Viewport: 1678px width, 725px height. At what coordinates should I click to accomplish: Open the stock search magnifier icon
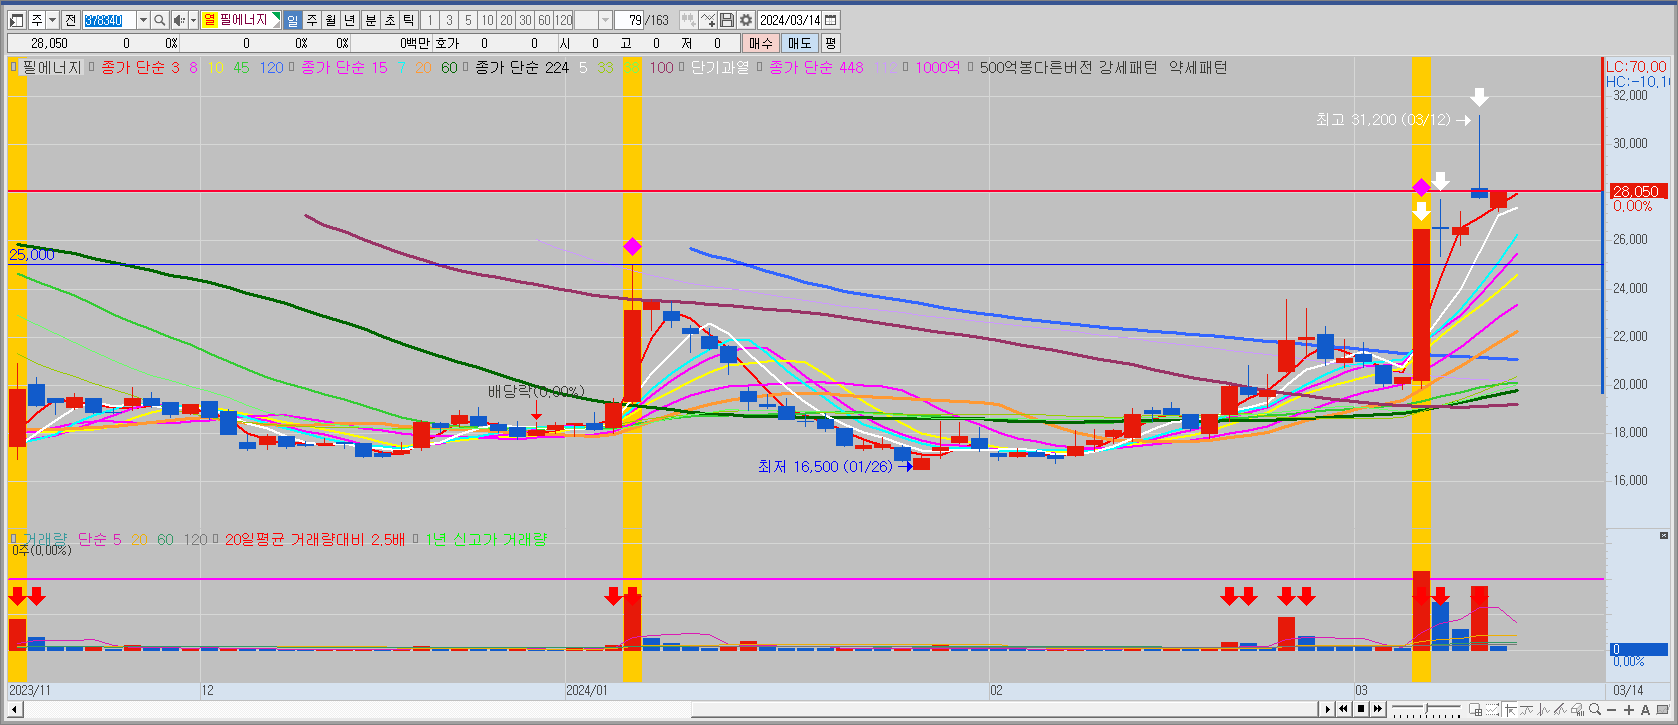click(159, 20)
